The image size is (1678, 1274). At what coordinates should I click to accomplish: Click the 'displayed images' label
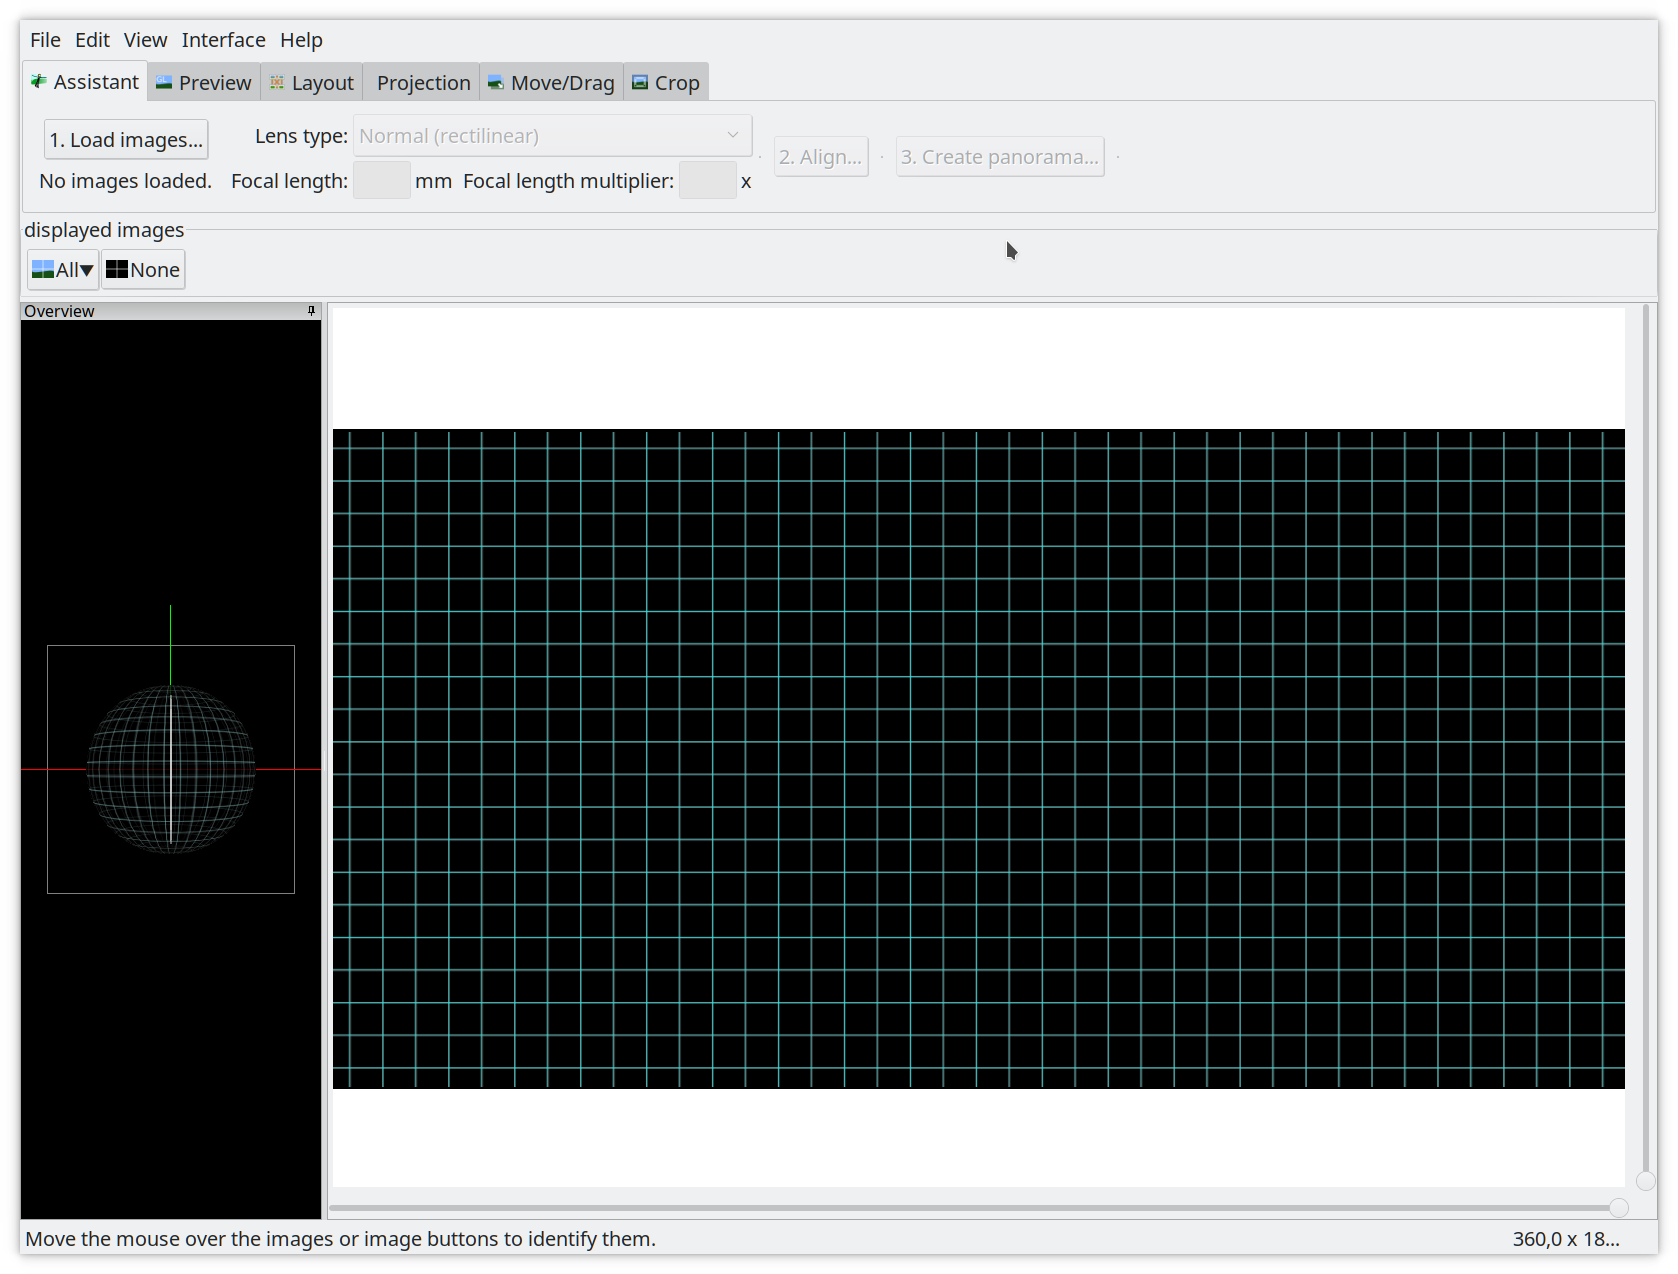tap(104, 230)
